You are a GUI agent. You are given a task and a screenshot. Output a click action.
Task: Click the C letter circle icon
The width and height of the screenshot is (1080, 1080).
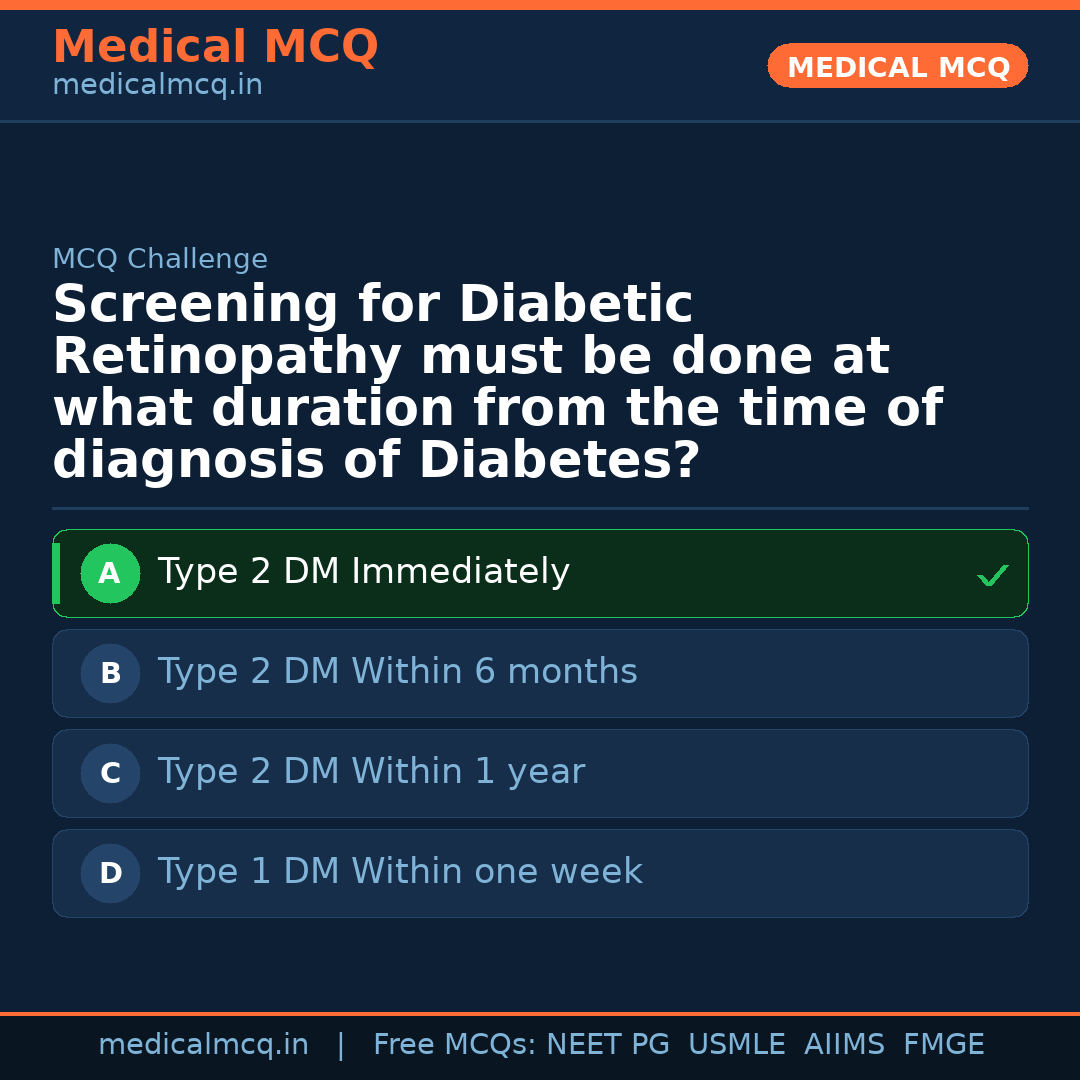[110, 774]
